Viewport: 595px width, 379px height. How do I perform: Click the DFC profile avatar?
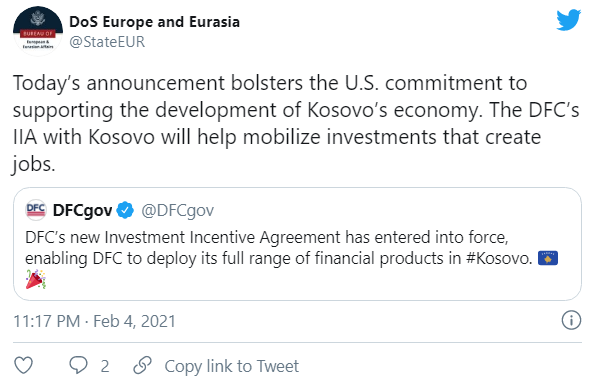(36, 210)
